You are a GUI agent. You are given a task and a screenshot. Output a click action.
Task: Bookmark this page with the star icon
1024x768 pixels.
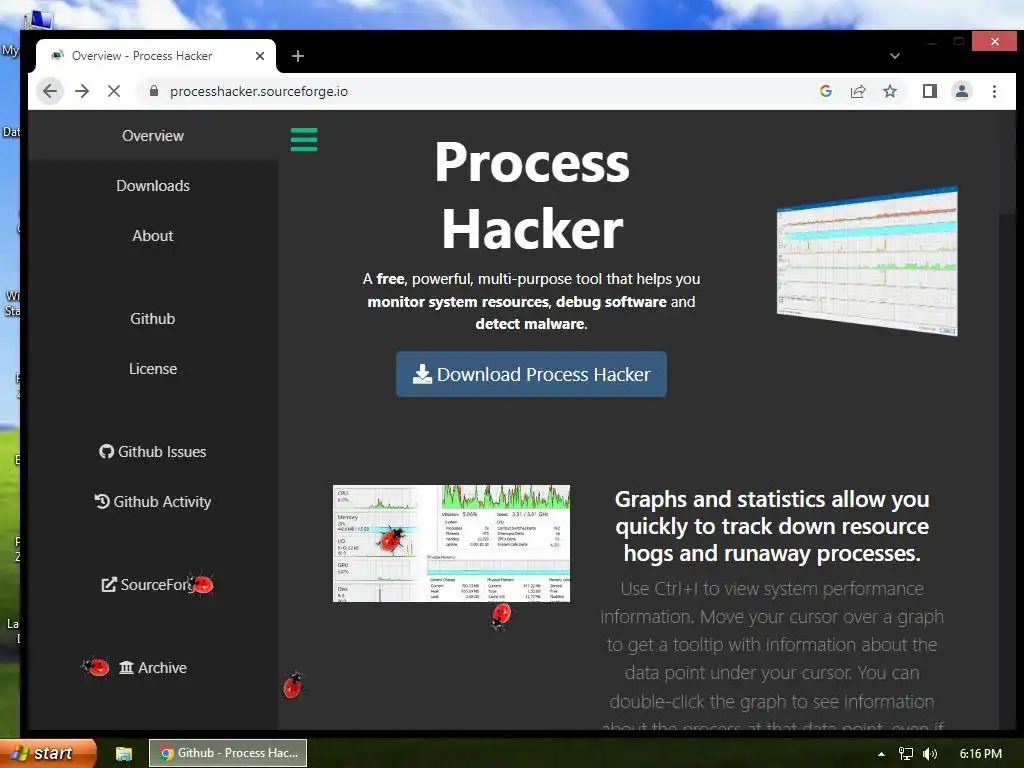click(889, 91)
